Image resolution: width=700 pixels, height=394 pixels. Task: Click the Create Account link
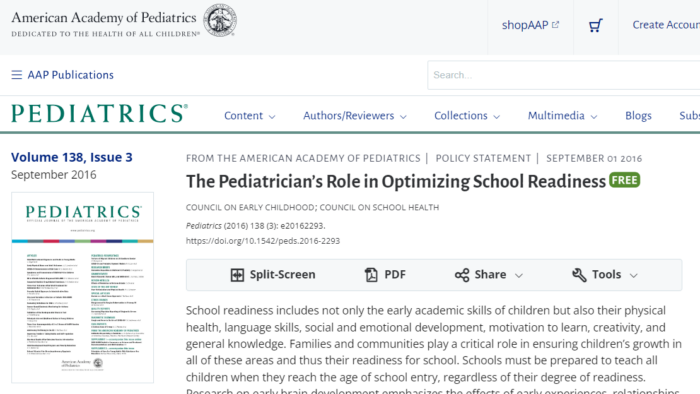pos(666,25)
